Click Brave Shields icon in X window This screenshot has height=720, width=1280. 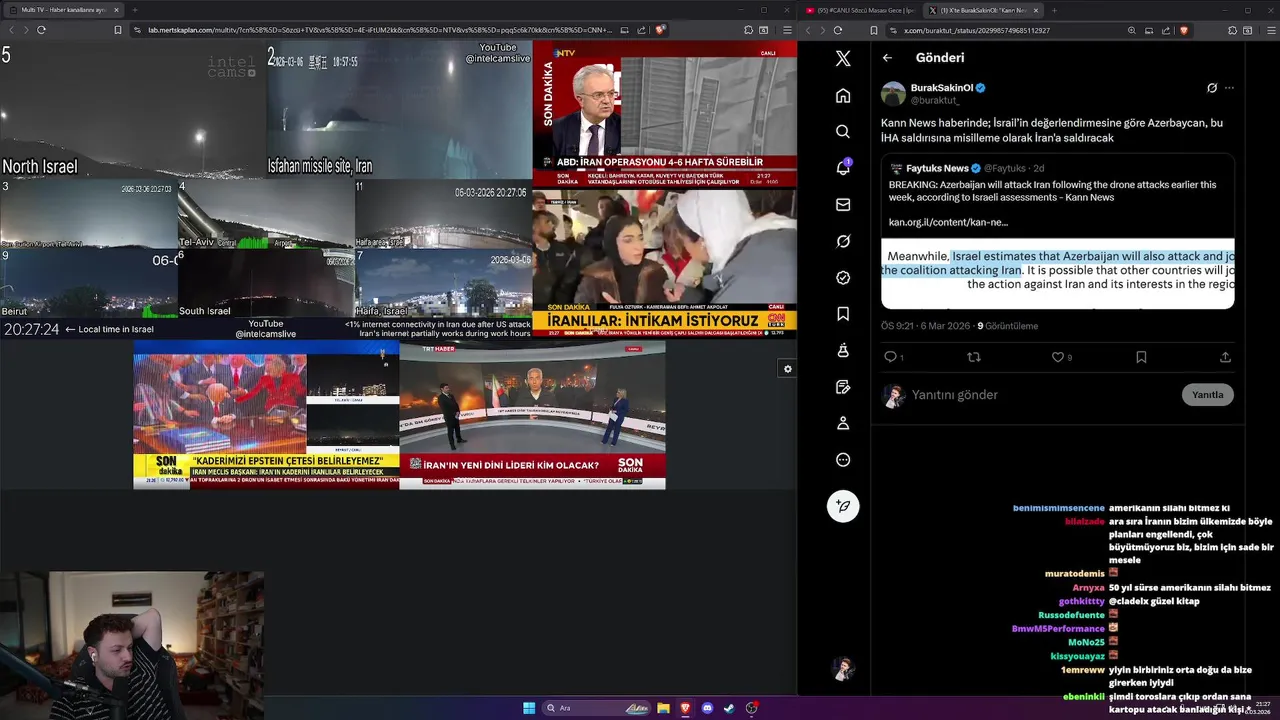[1183, 30]
